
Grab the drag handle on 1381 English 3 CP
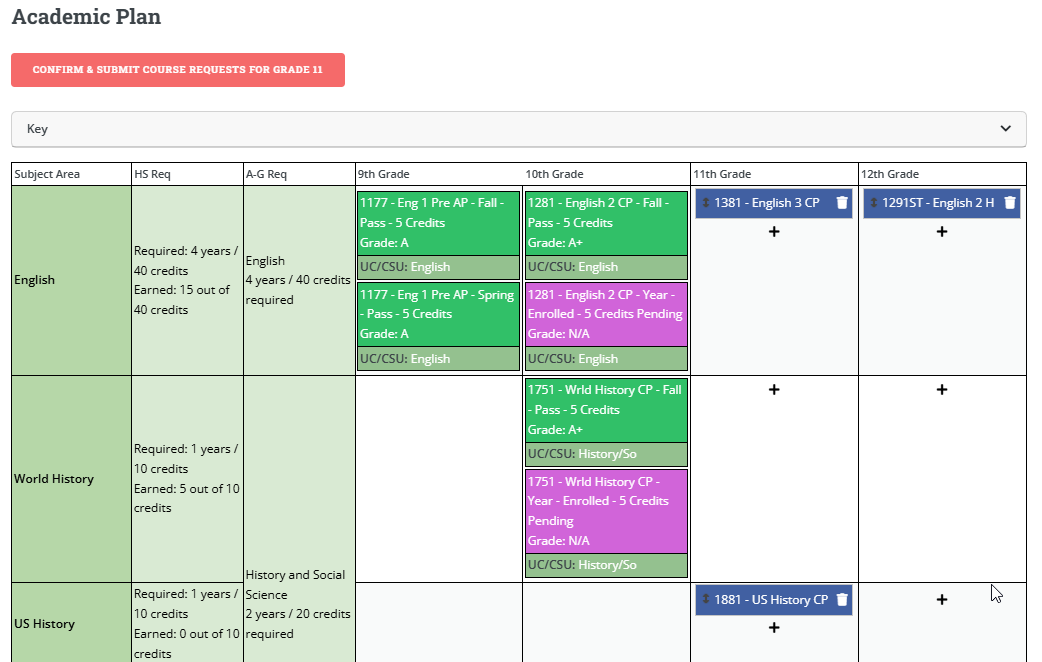click(x=705, y=203)
